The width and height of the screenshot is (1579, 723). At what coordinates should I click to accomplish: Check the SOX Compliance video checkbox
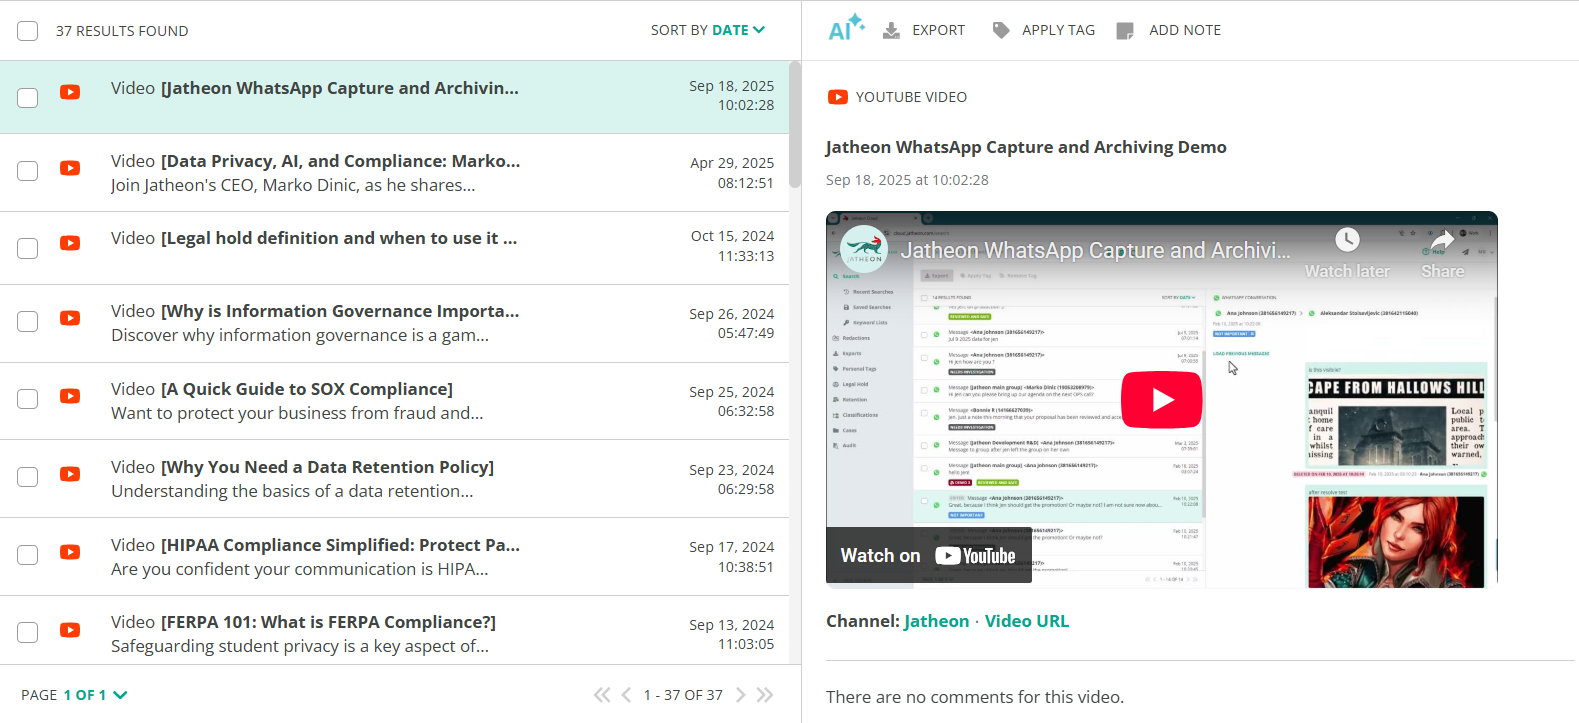coord(28,399)
